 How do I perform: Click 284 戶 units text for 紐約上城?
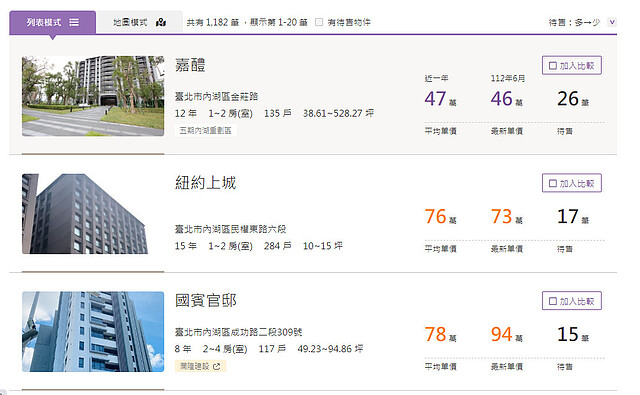pyautogui.click(x=278, y=246)
